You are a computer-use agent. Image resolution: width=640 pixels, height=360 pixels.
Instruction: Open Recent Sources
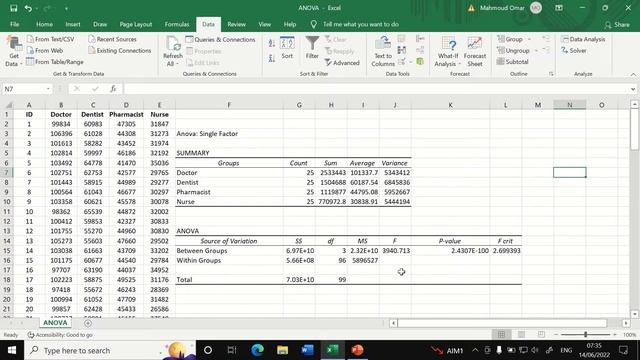(112, 39)
